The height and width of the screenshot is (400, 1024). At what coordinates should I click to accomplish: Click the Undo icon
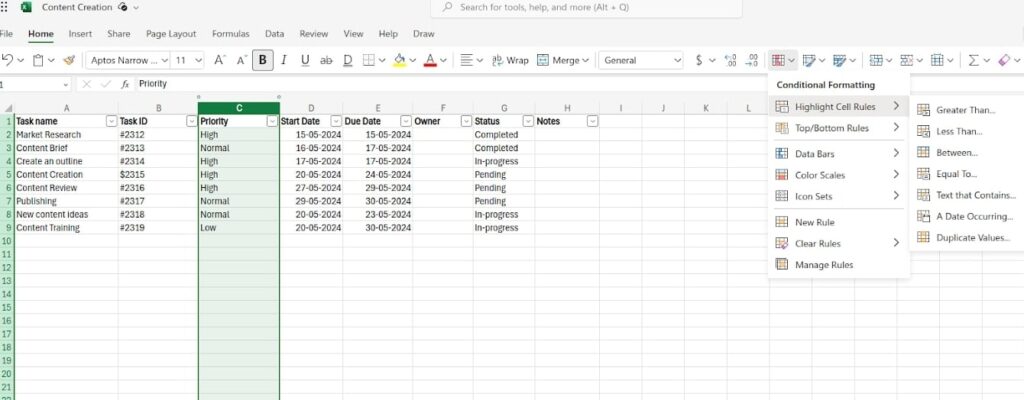click(x=7, y=59)
